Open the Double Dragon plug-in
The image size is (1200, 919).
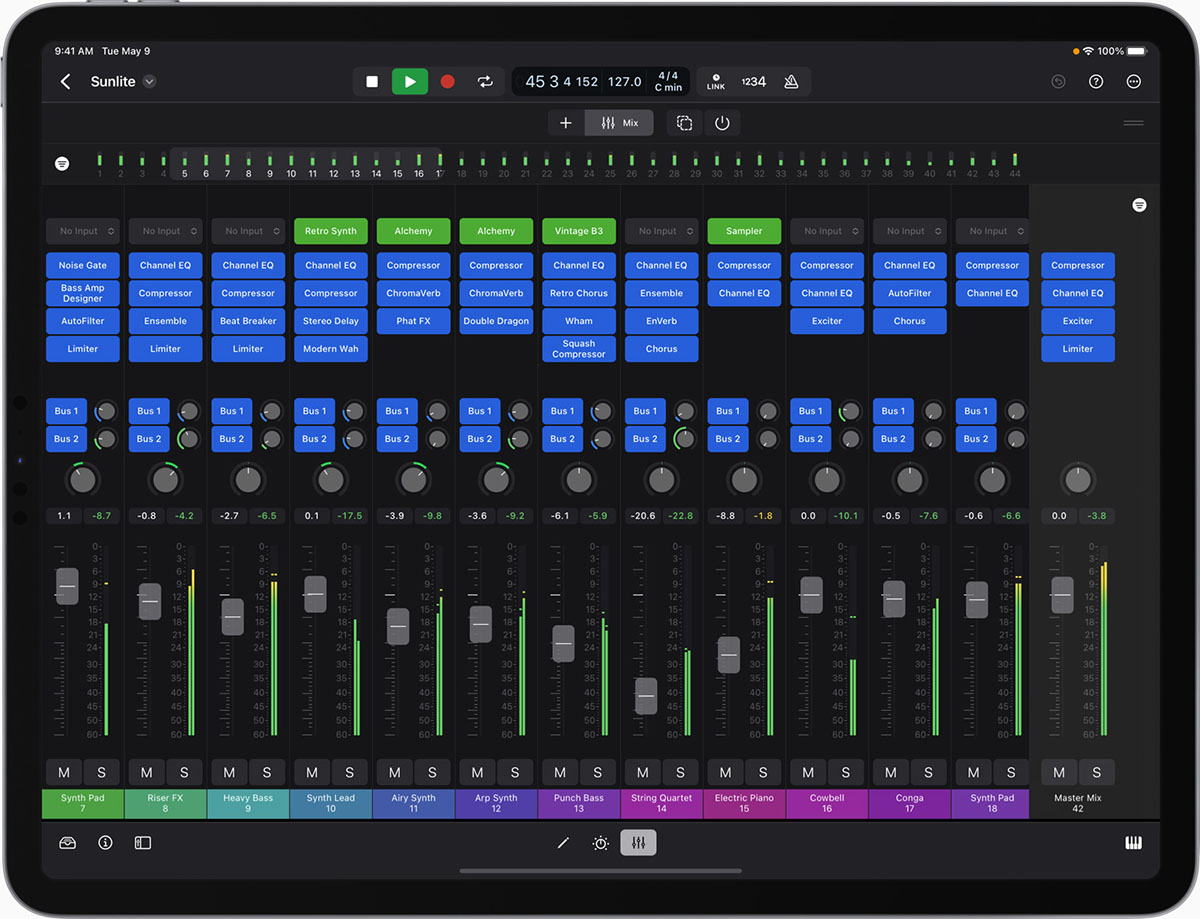496,321
